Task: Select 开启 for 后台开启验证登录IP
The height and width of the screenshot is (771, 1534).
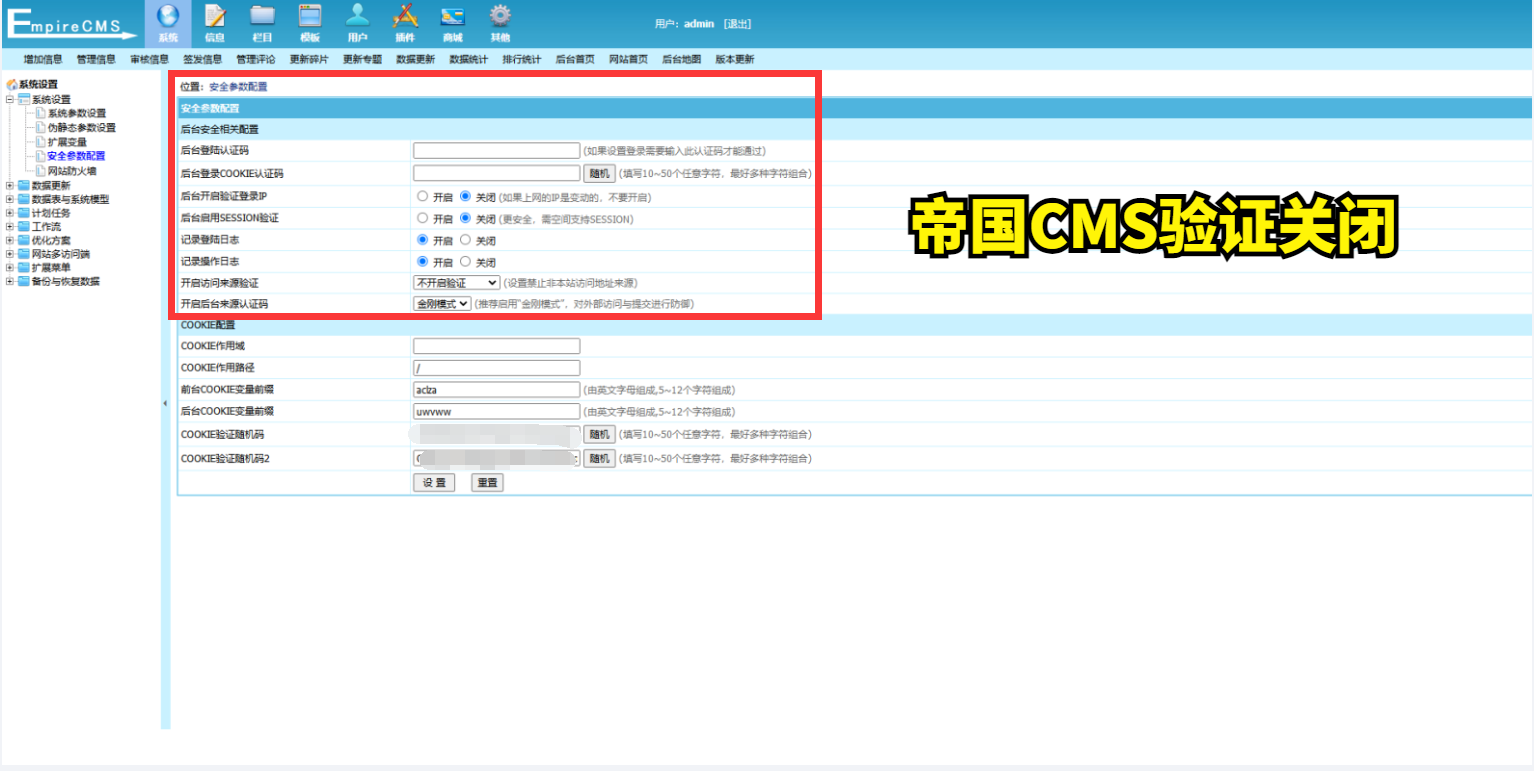Action: (423, 196)
